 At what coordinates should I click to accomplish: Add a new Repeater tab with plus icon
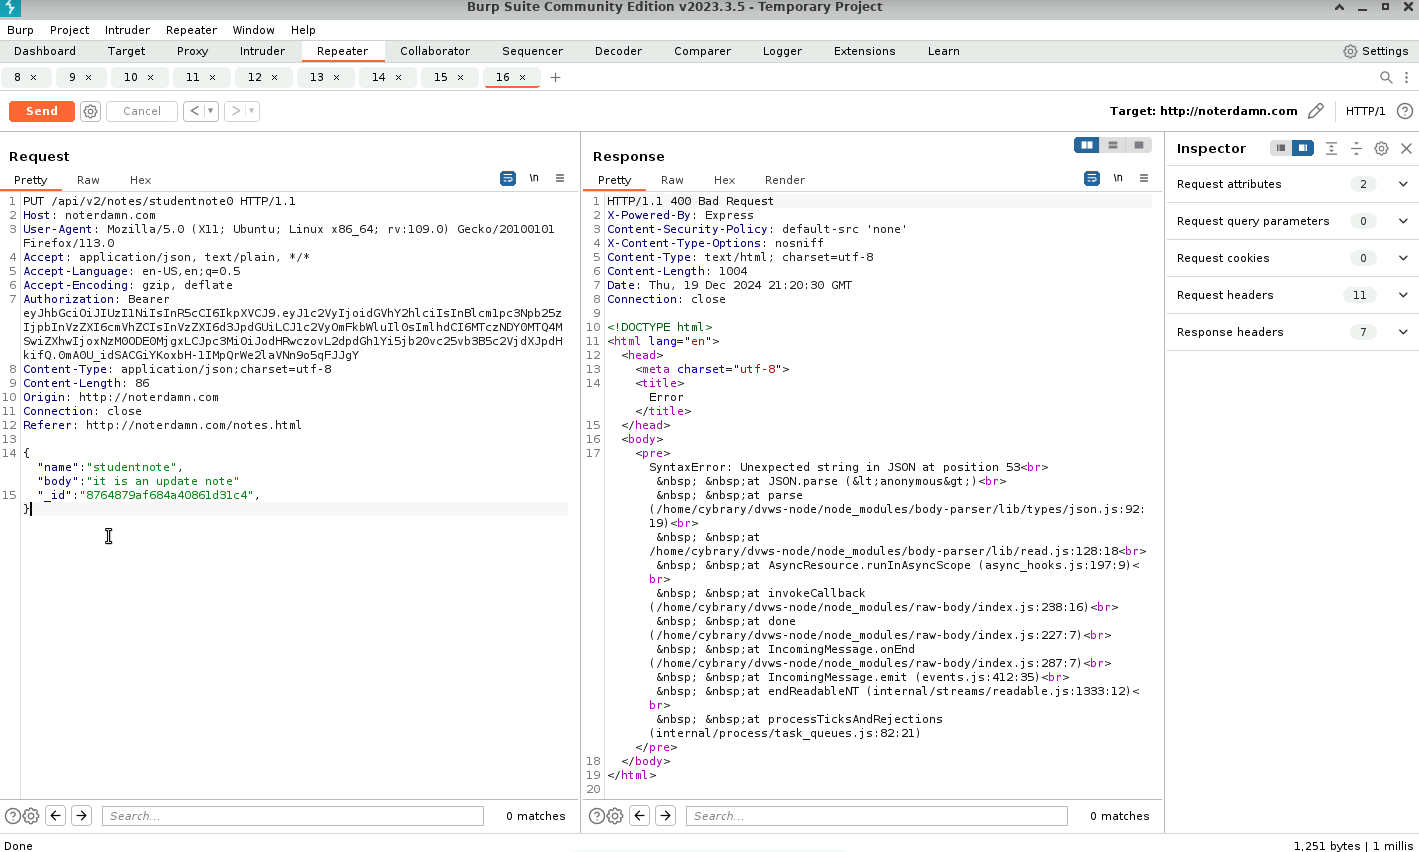point(555,77)
